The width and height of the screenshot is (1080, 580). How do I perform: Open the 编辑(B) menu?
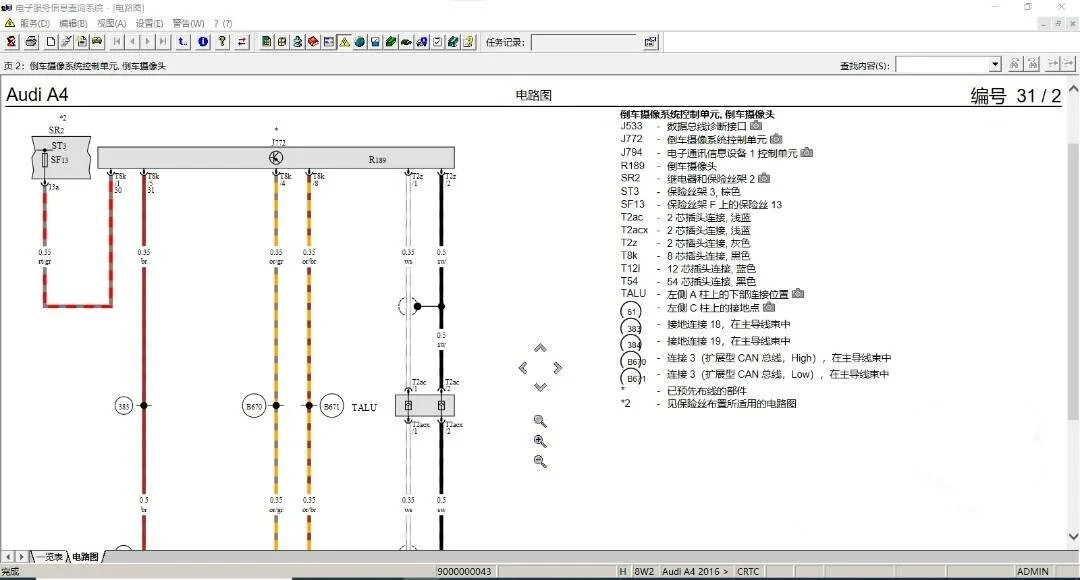[x=73, y=23]
